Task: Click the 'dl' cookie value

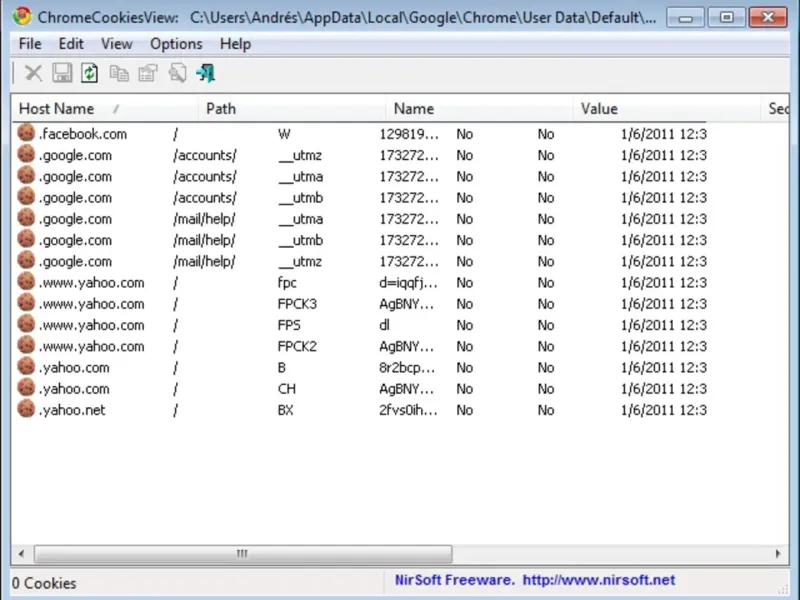Action: tap(384, 325)
